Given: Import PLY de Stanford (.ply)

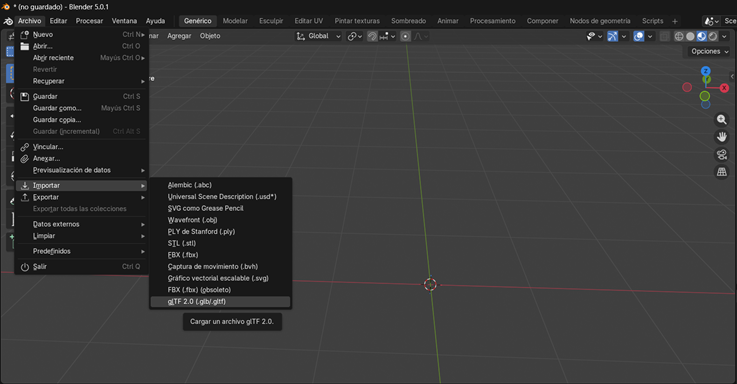Looking at the screenshot, I should pos(220,232).
